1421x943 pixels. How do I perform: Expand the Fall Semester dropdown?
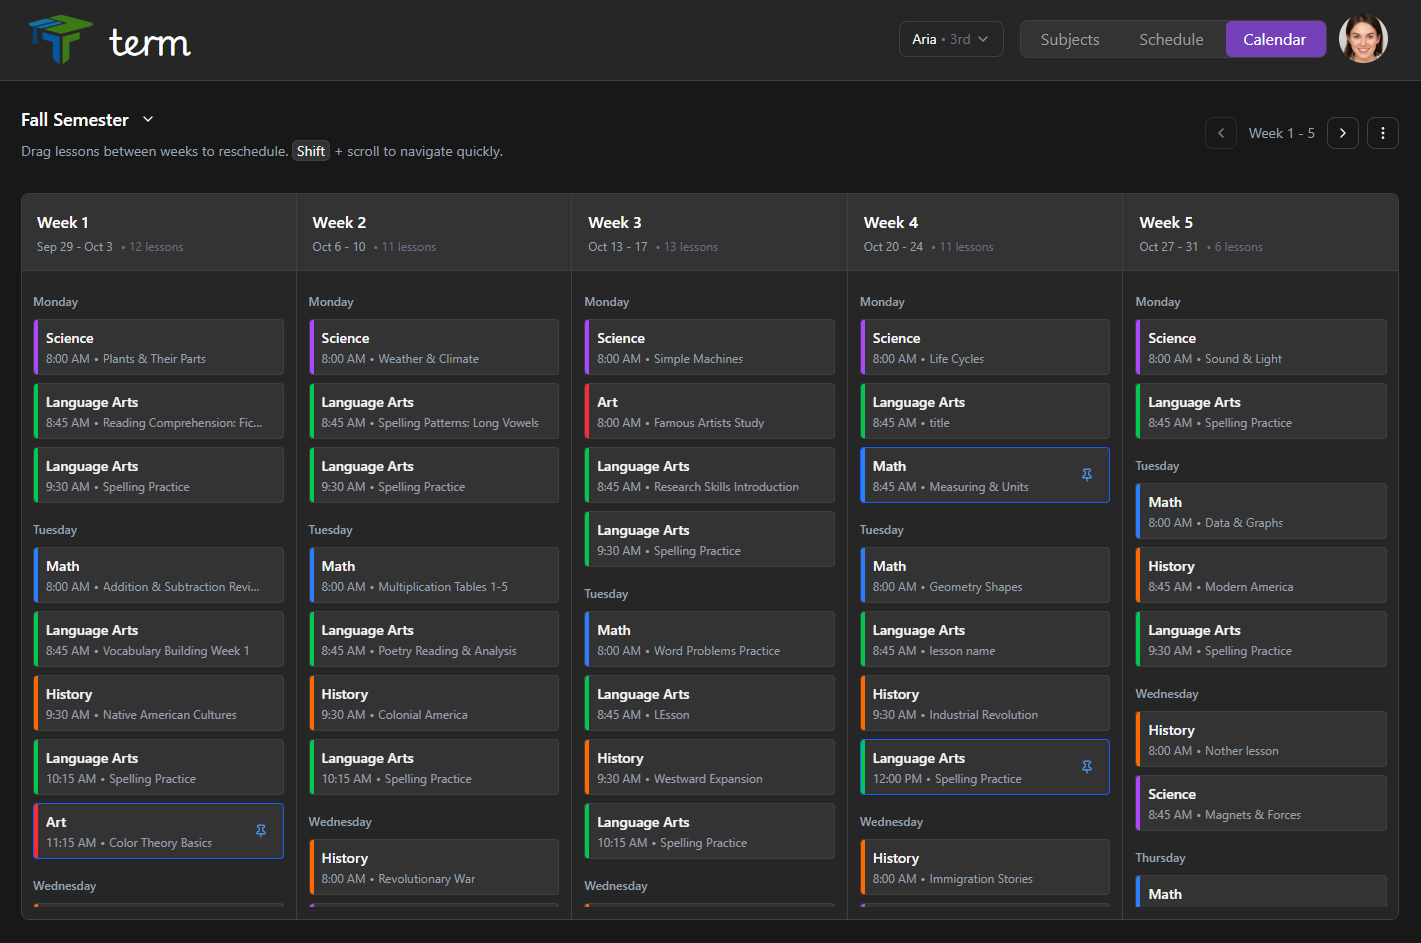coord(148,120)
